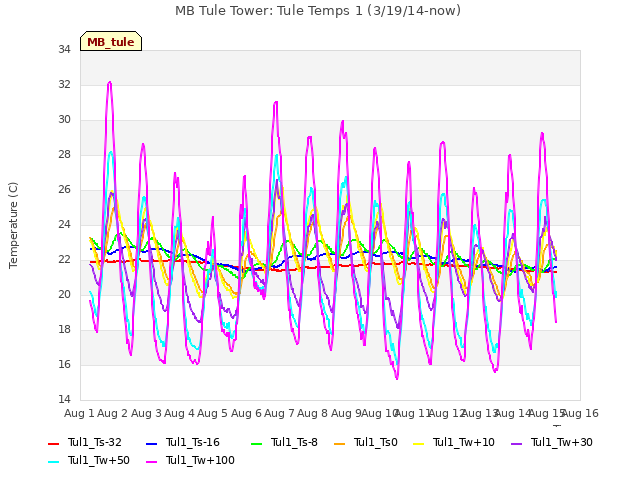This screenshot has width=640, height=480.
Task: Click the blue Tul1_Ts-16 legend swatch
Action: tap(151, 443)
